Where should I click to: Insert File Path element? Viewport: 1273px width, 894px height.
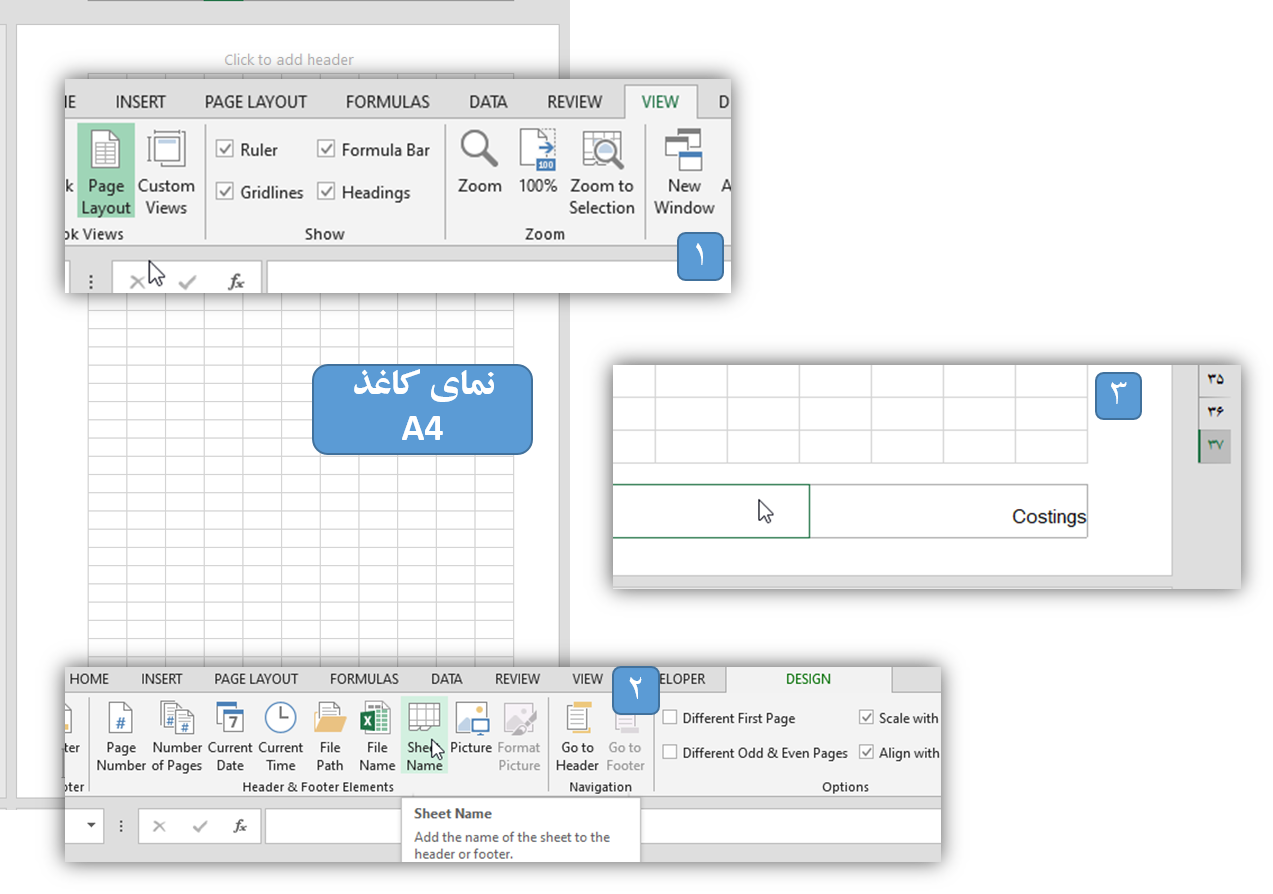(x=330, y=737)
